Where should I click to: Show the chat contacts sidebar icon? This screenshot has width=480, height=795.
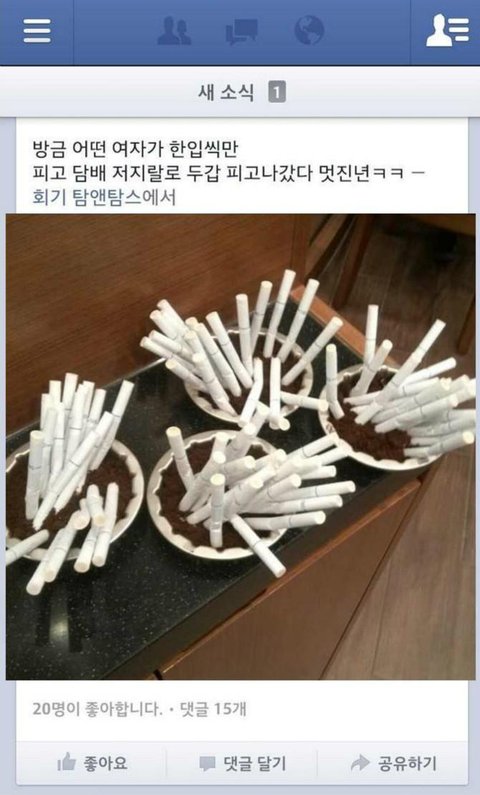(x=447, y=30)
